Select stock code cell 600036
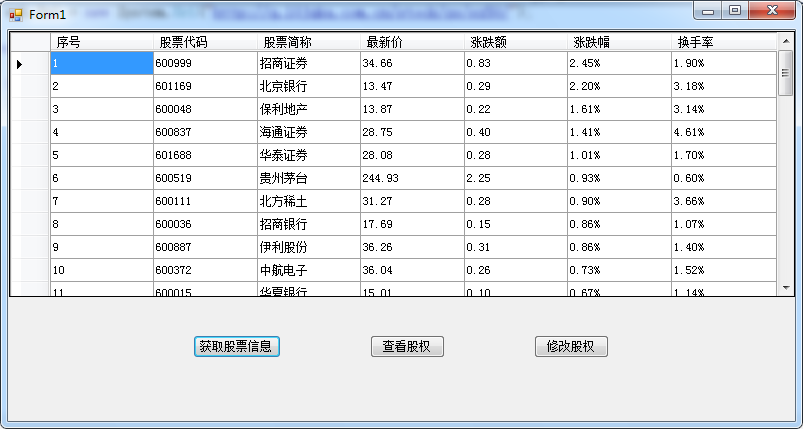Image resolution: width=803 pixels, height=429 pixels. [205, 224]
